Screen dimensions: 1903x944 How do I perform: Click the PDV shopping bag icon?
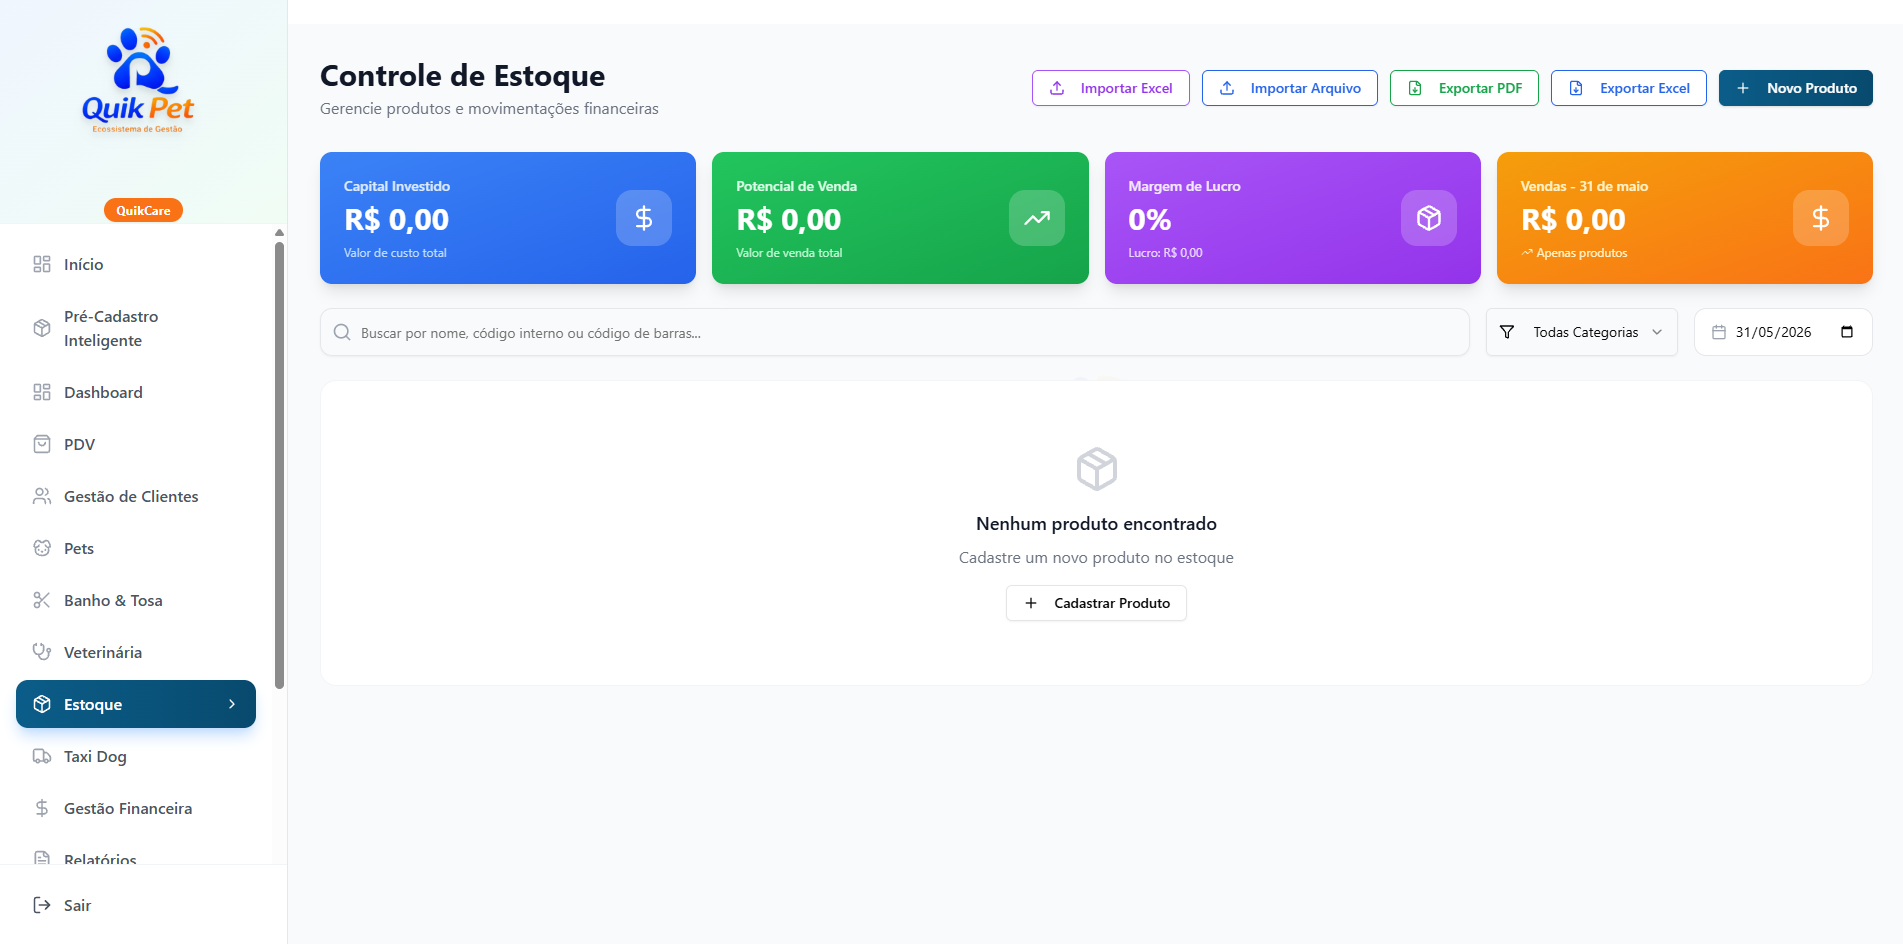tap(42, 444)
